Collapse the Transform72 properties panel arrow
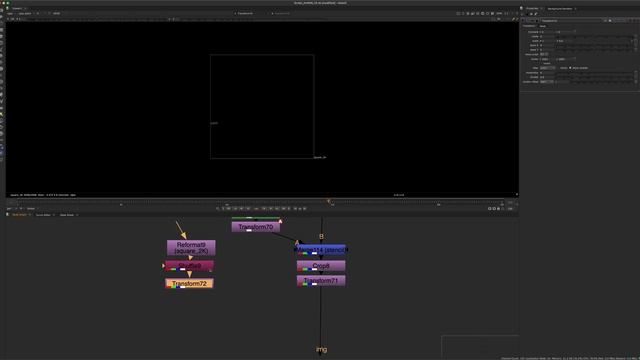This screenshot has height=360, width=640. tap(524, 20)
